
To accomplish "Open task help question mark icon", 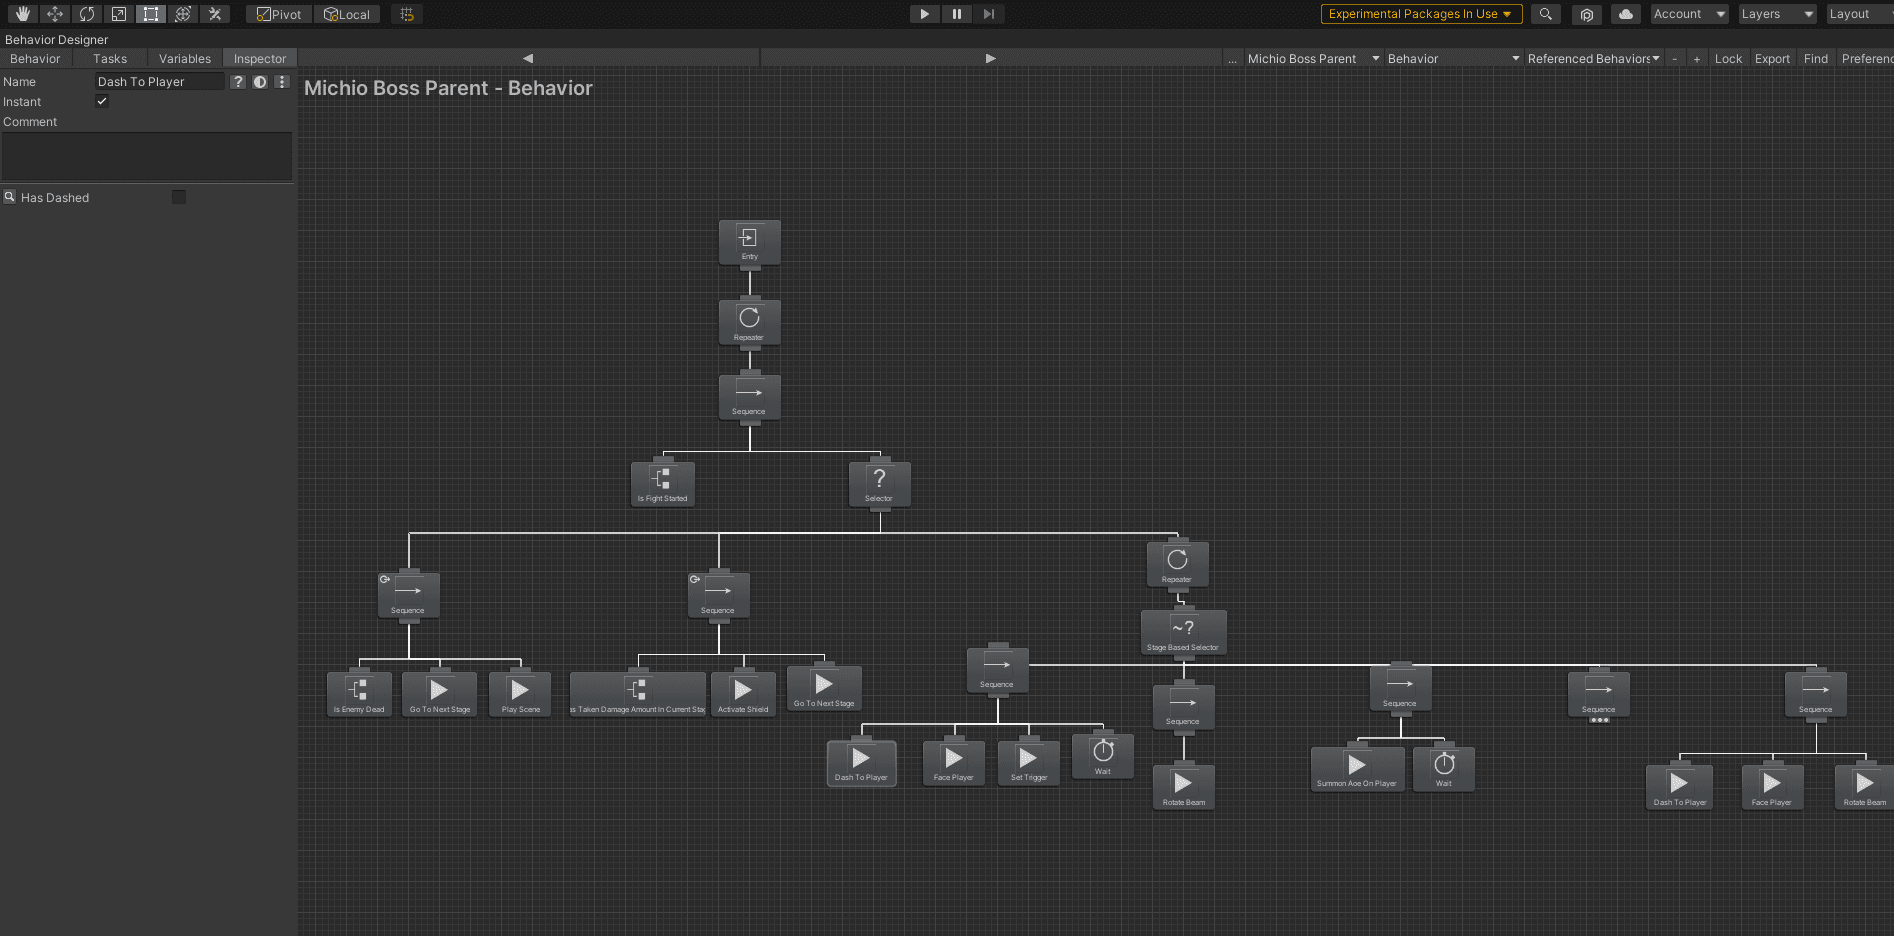I will pyautogui.click(x=238, y=82).
